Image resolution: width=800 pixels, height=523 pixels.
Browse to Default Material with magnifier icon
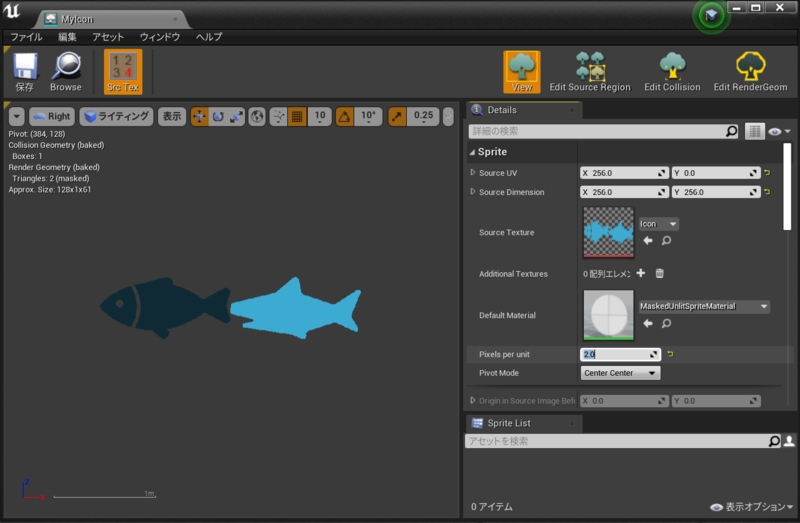click(666, 323)
